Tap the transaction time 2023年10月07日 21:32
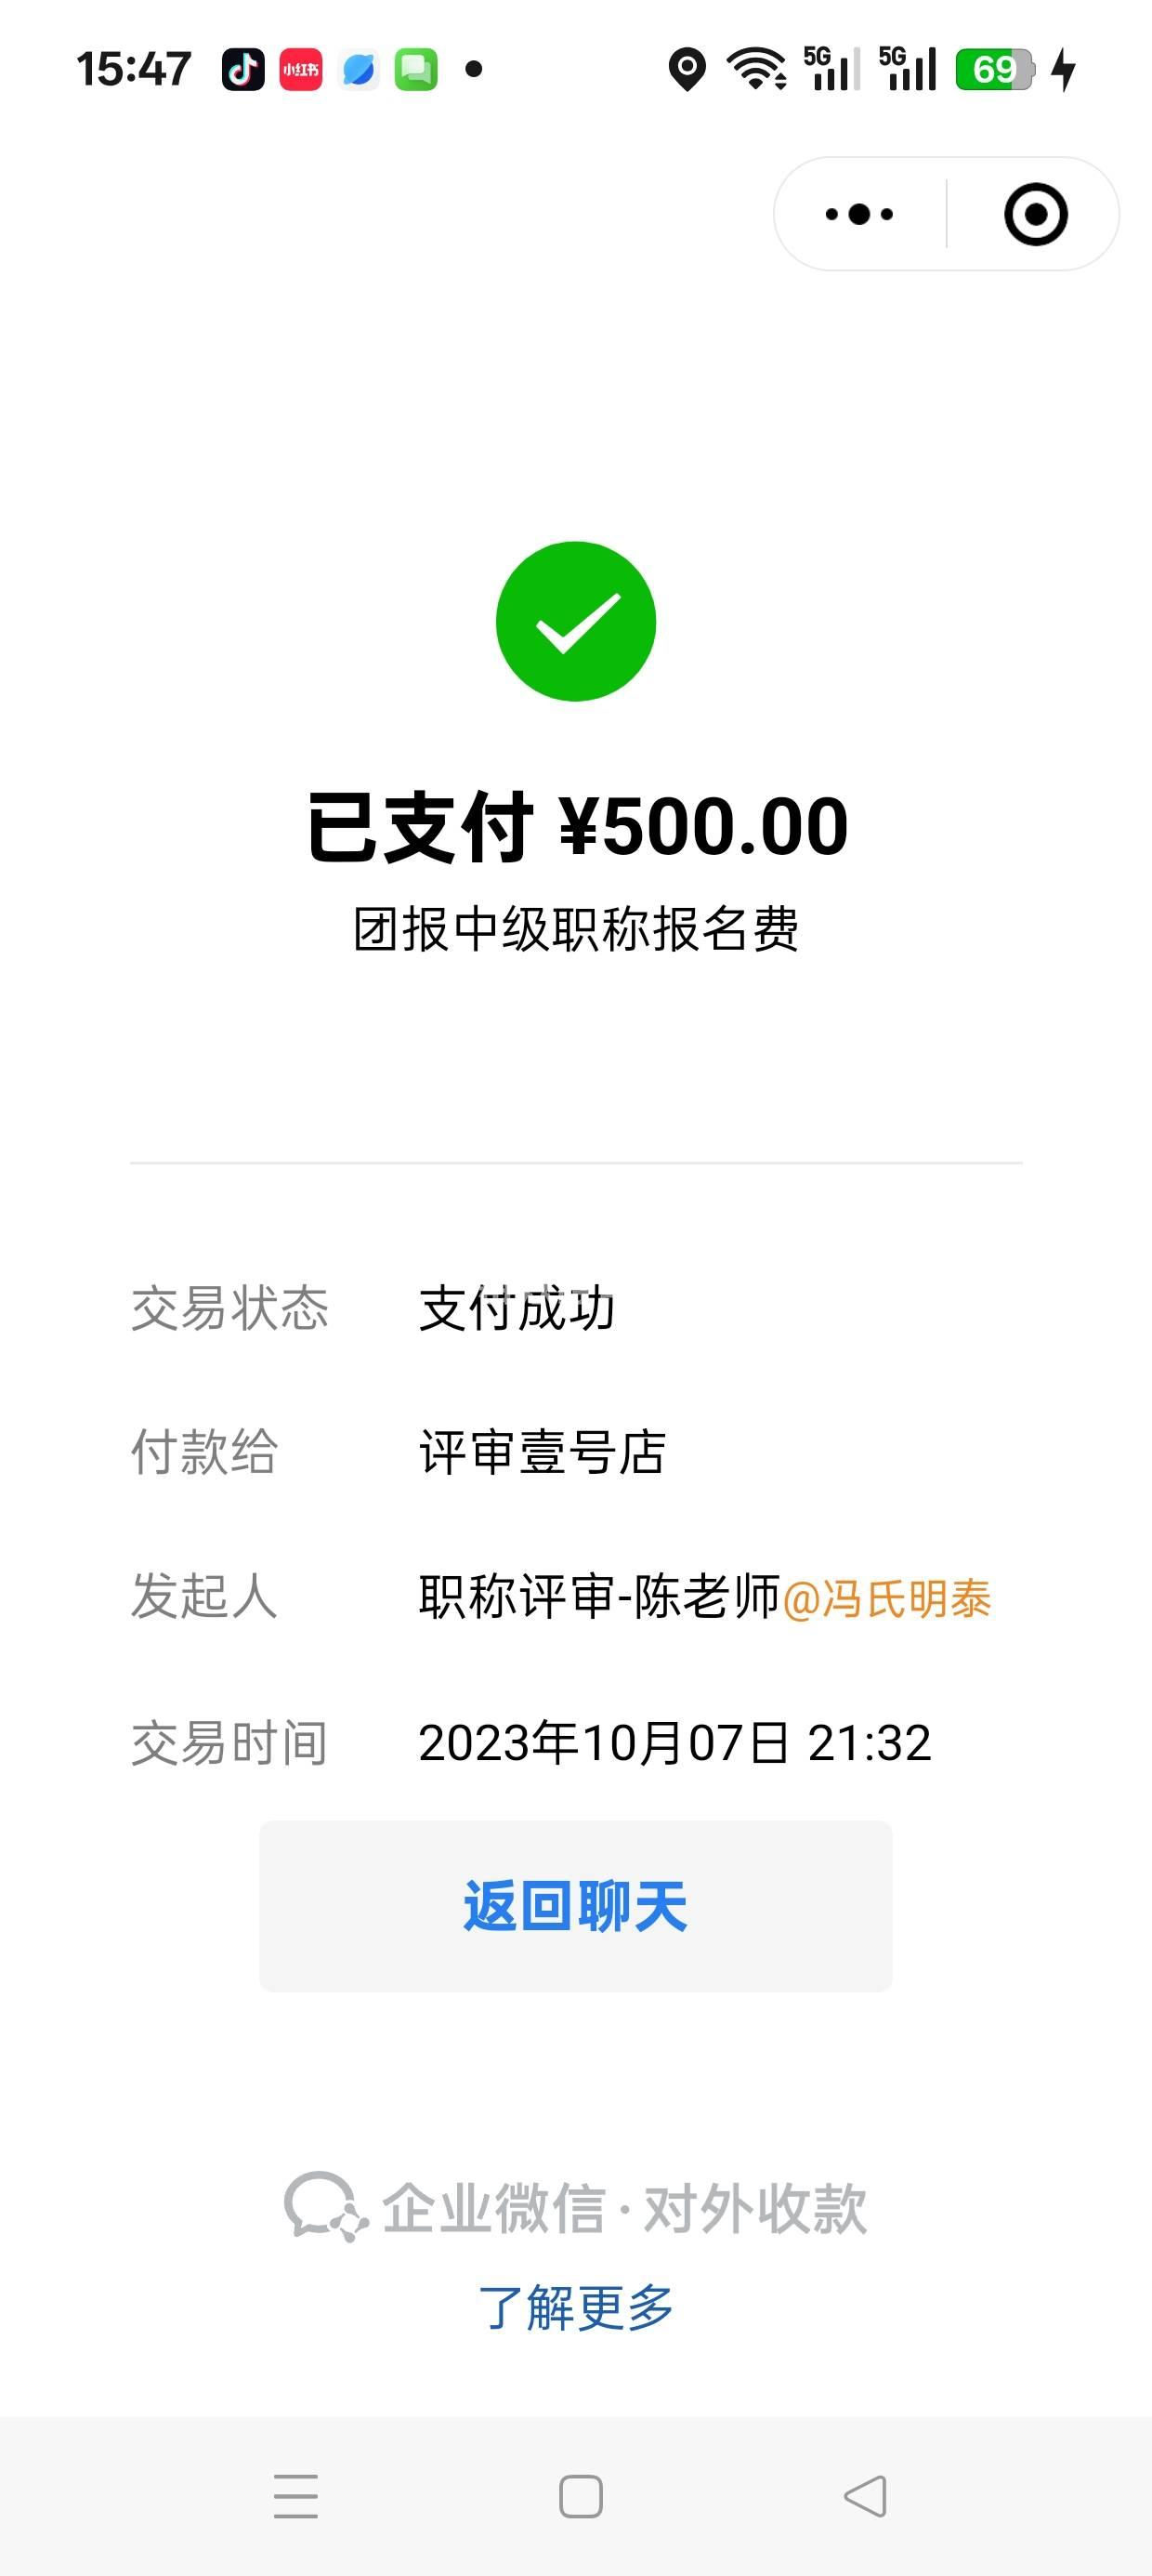Viewport: 1152px width, 2576px height. 674,1743
